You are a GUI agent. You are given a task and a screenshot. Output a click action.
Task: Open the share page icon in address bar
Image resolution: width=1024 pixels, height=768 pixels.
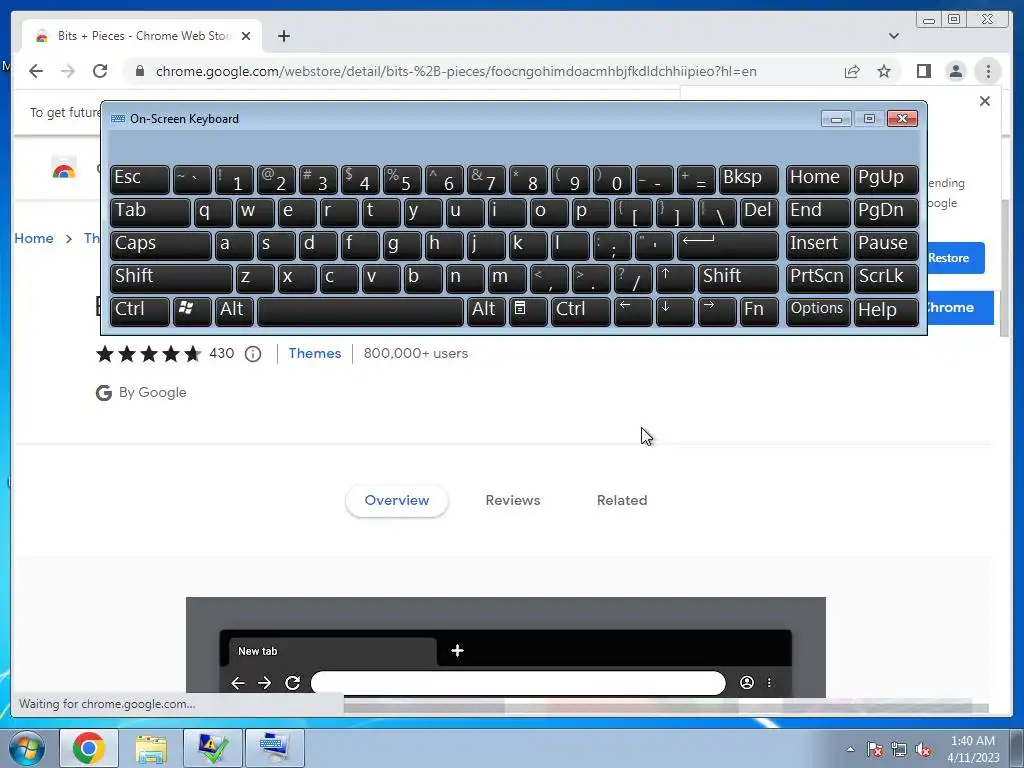click(852, 71)
